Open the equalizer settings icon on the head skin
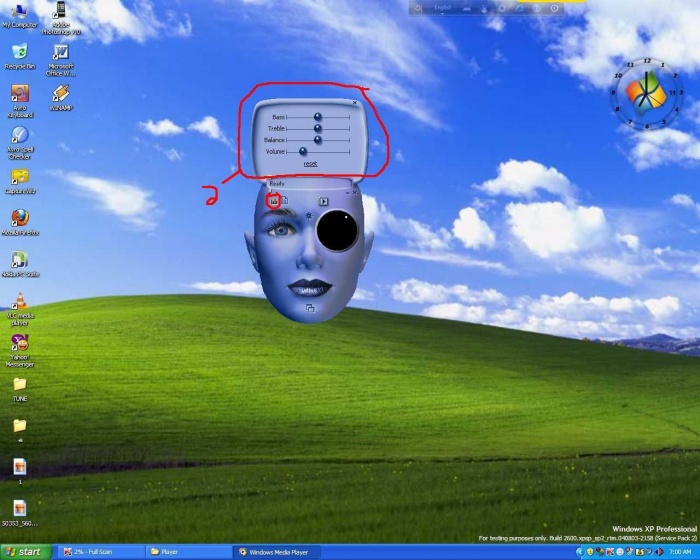 coord(274,201)
